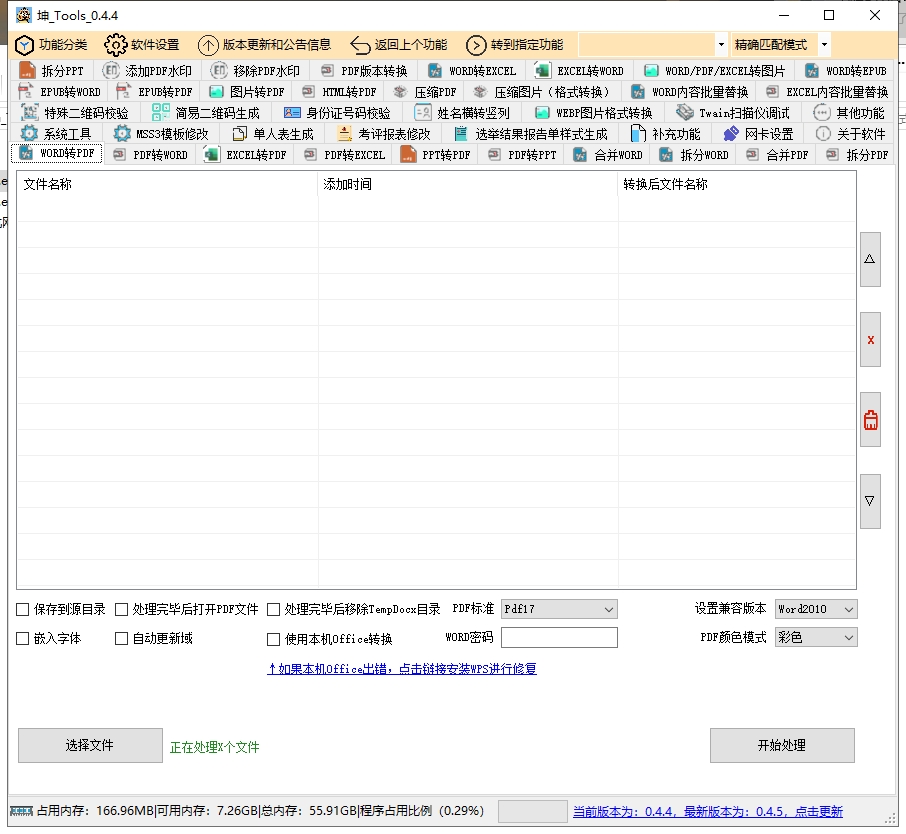Open WEBP图片格式转换 tool
906x834 pixels.
[593, 113]
